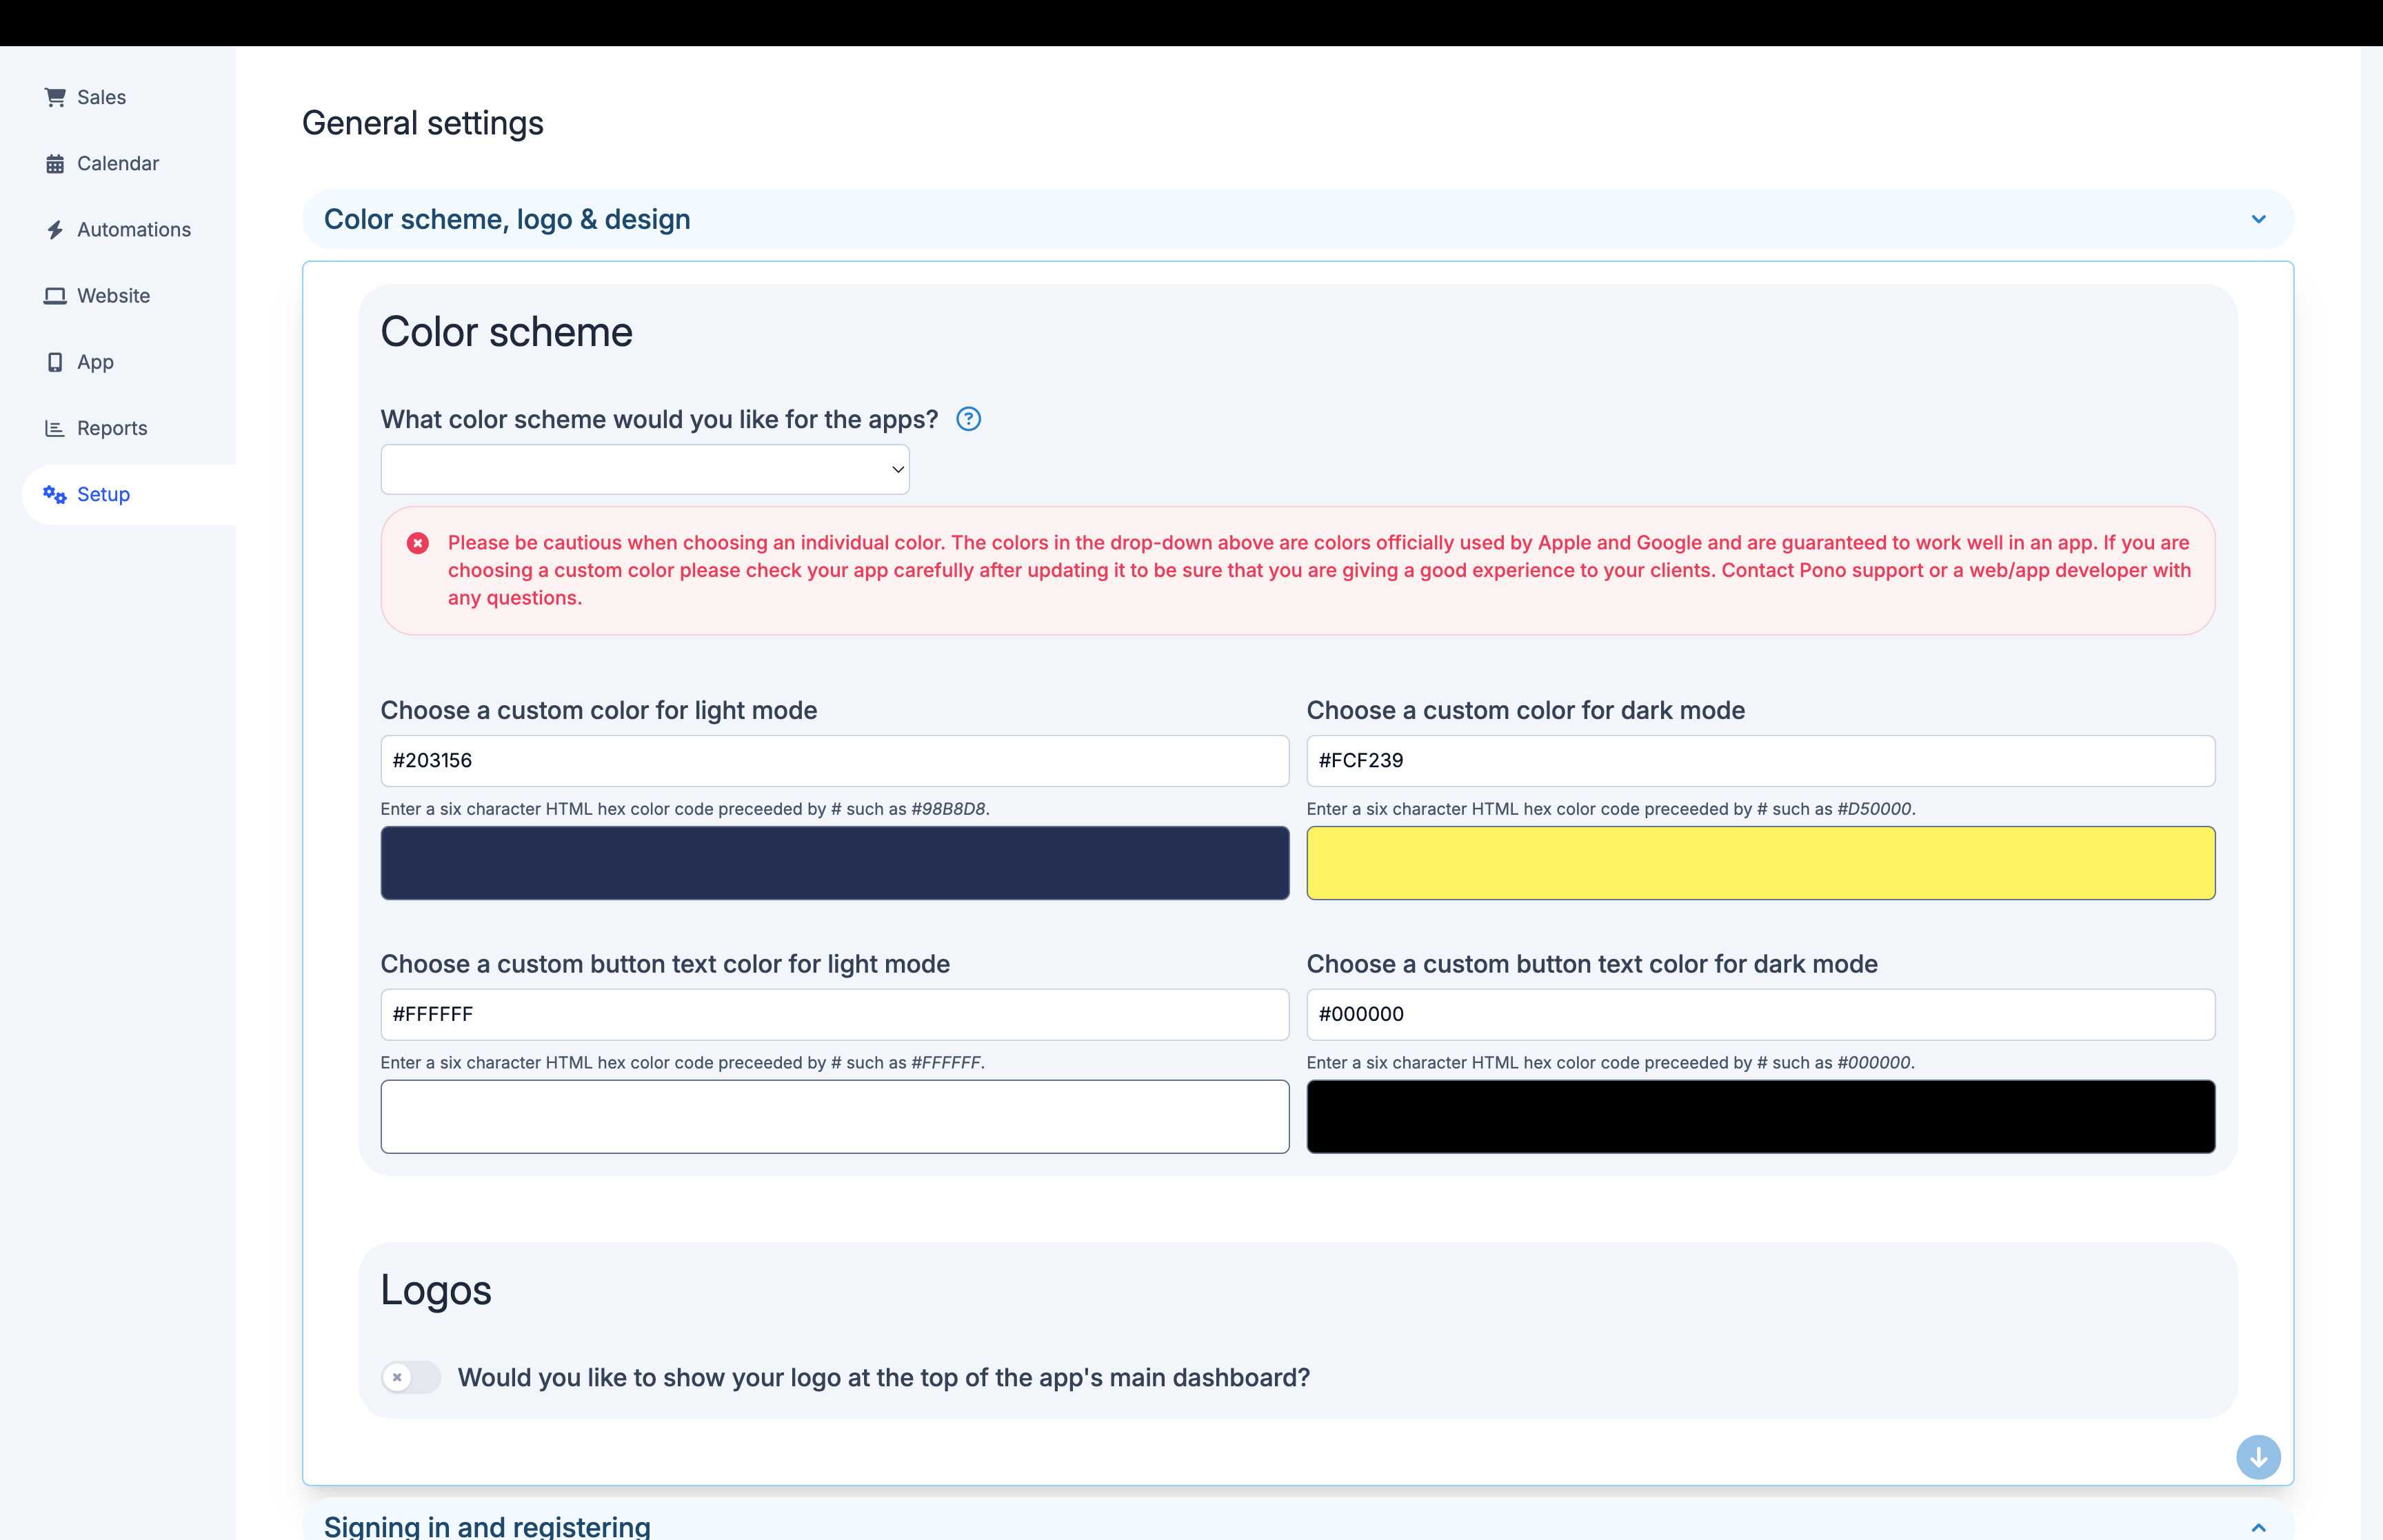Open the Calendar section icon
Viewport: 2383px width, 1540px height.
click(x=56, y=163)
